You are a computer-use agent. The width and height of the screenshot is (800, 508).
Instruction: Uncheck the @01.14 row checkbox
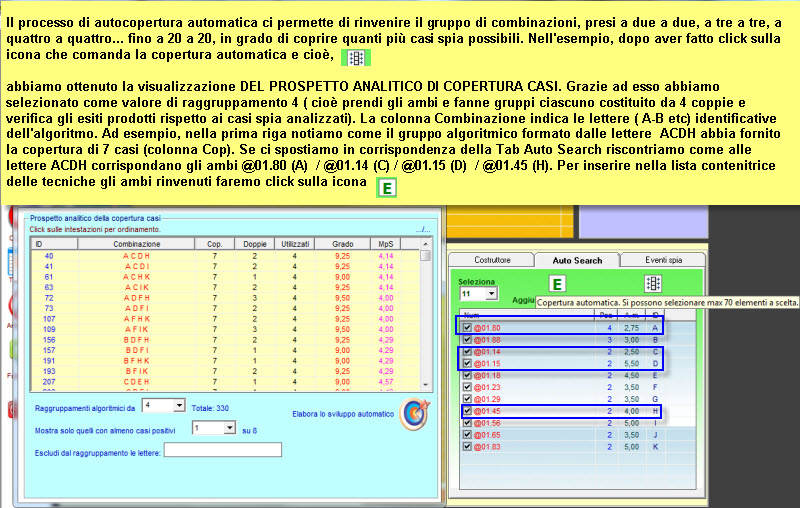pos(467,351)
